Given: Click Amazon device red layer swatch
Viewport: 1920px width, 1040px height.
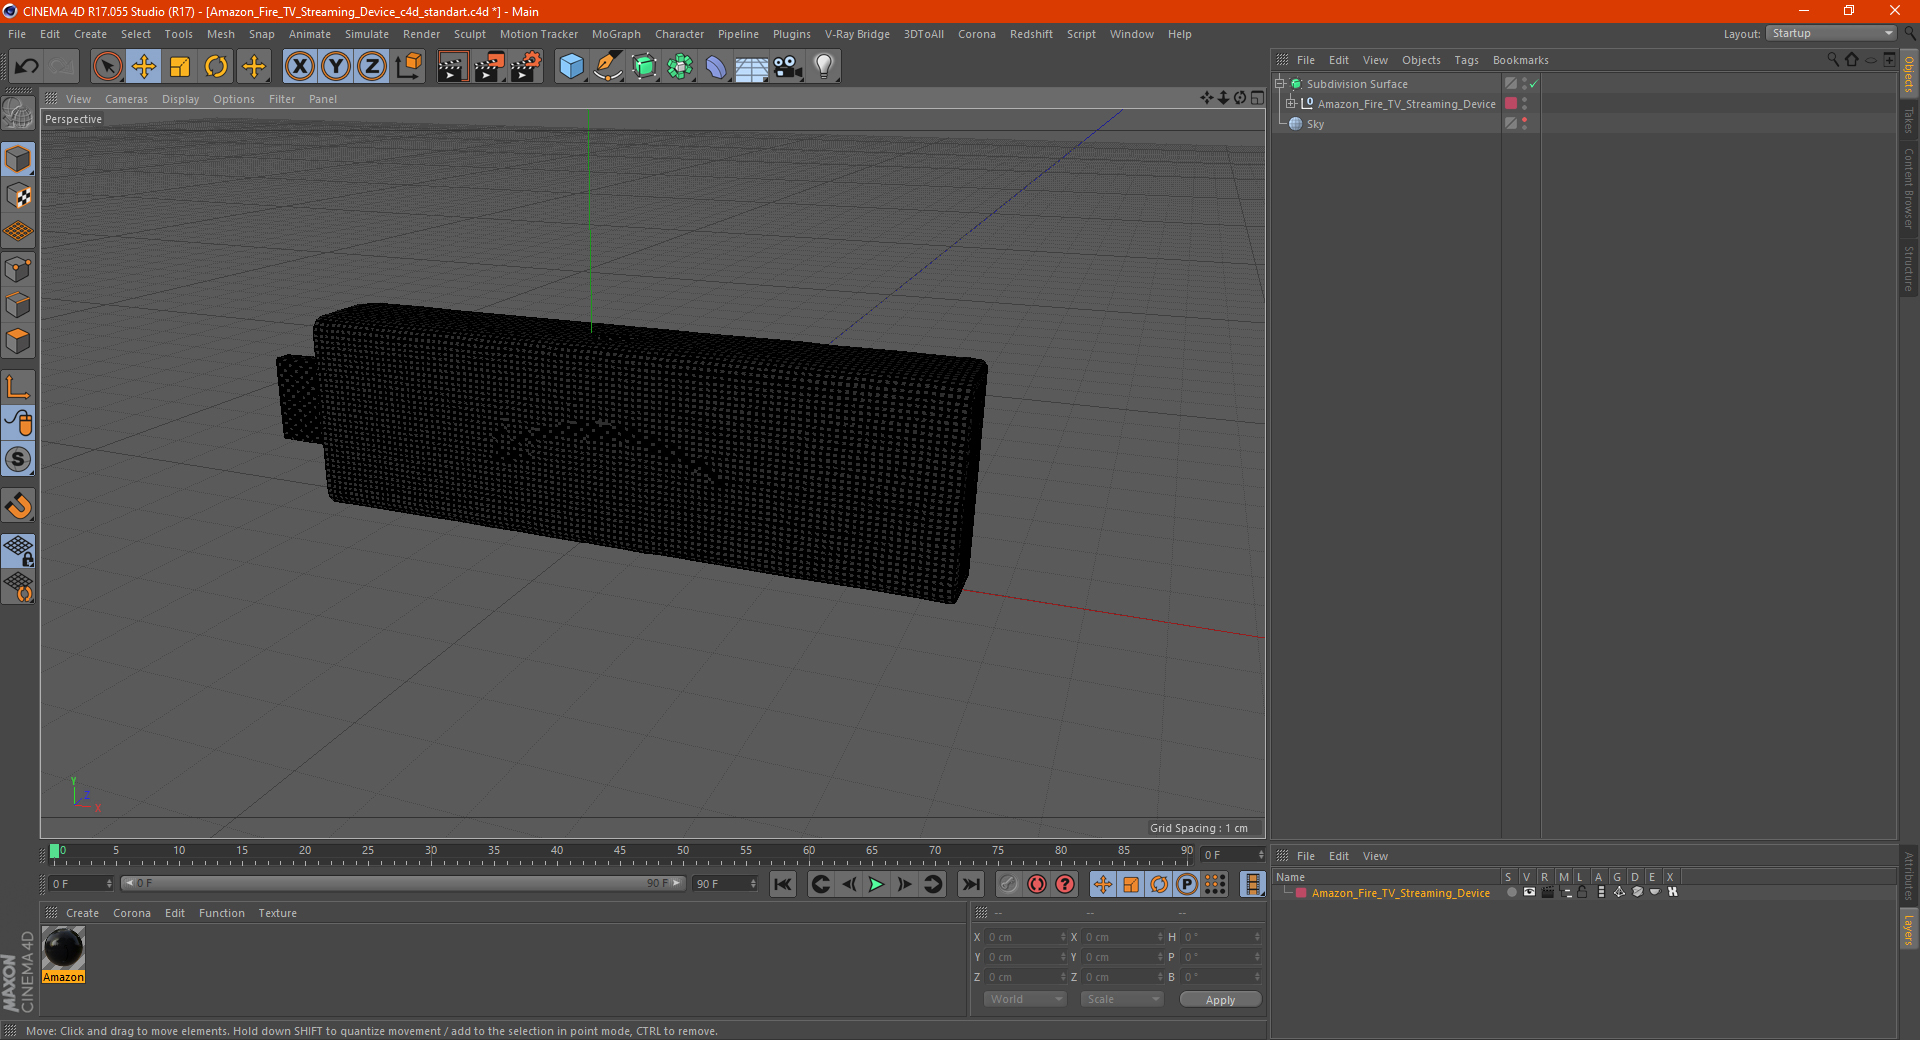Looking at the screenshot, I should click(x=1511, y=104).
